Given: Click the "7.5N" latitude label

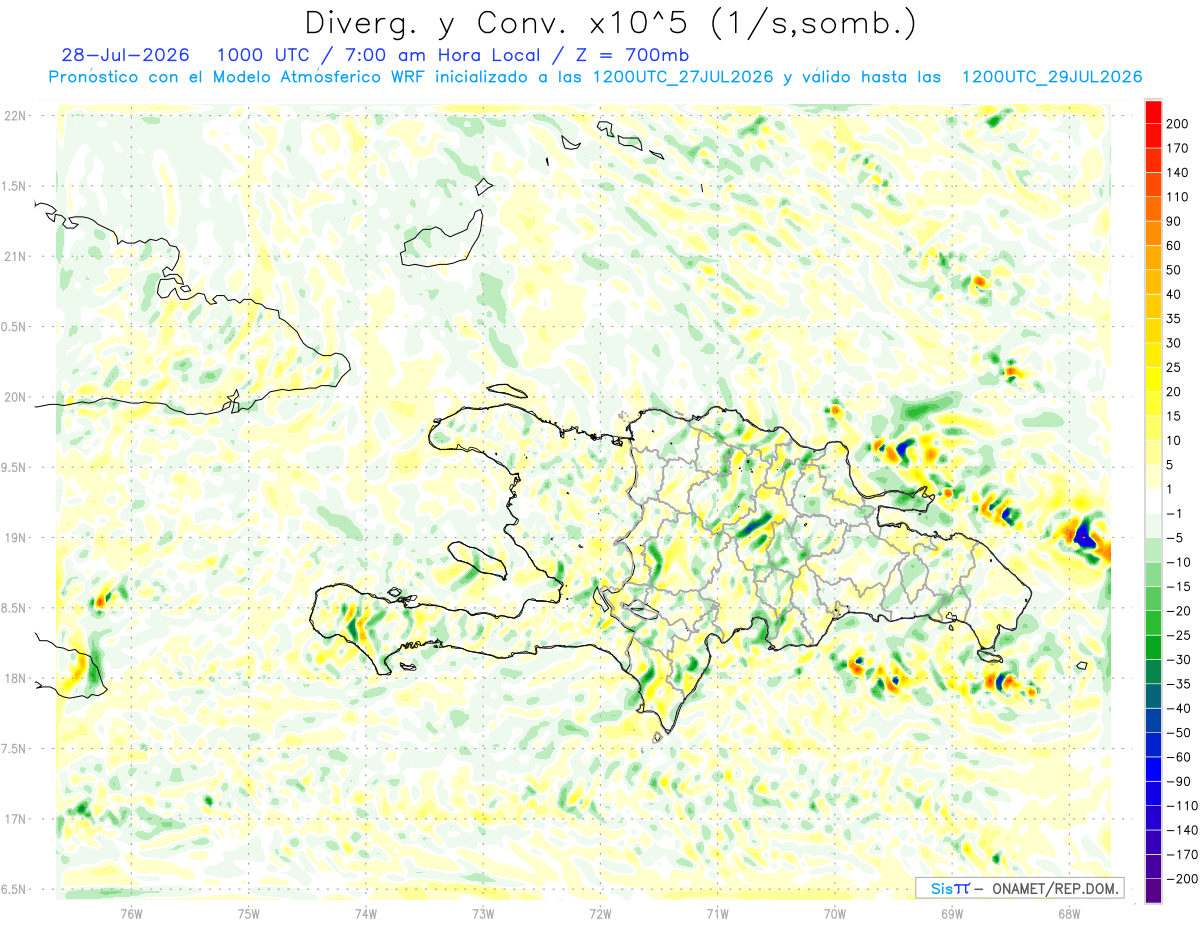Looking at the screenshot, I should [x=14, y=749].
